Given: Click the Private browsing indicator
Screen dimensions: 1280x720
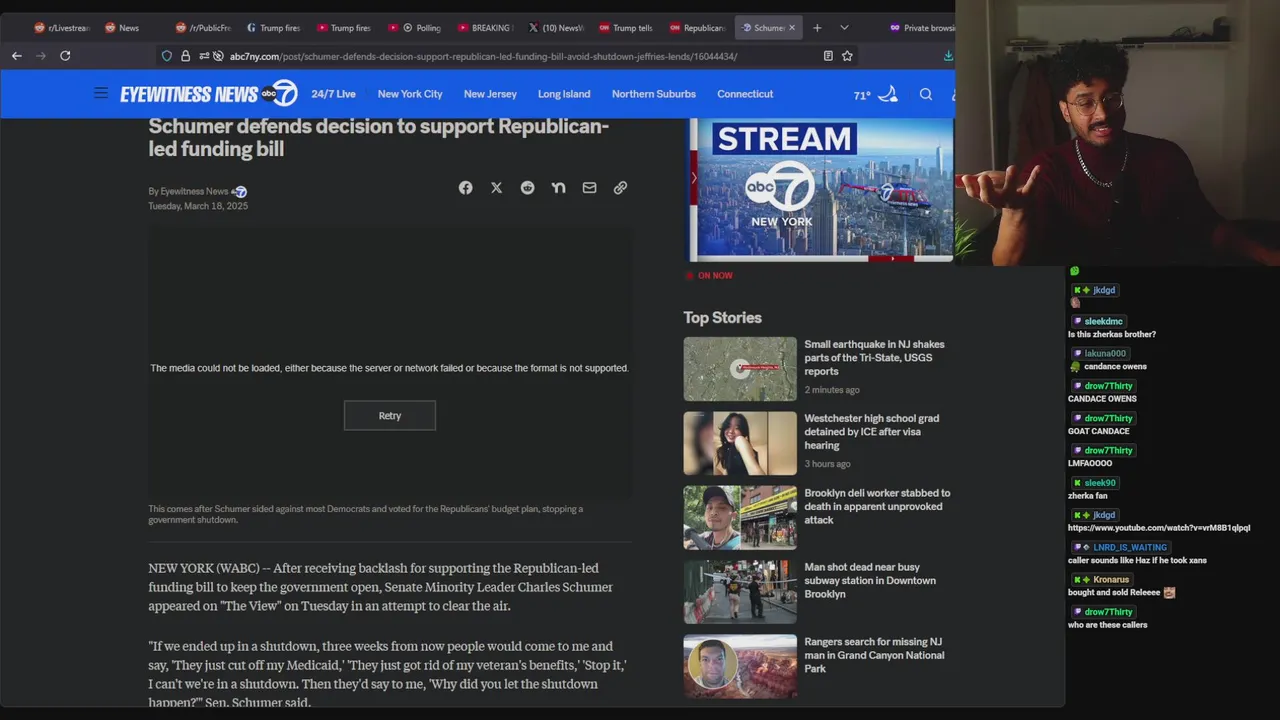Looking at the screenshot, I should coord(921,28).
